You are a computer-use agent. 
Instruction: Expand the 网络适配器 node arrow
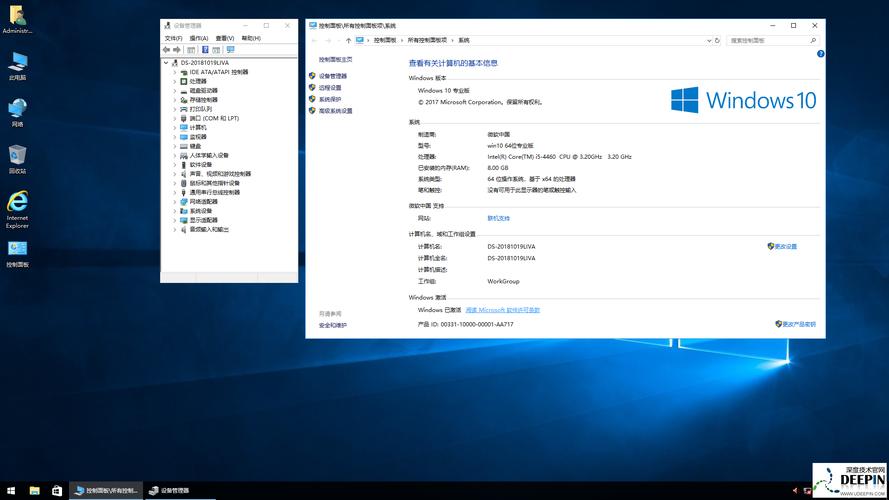[175, 202]
